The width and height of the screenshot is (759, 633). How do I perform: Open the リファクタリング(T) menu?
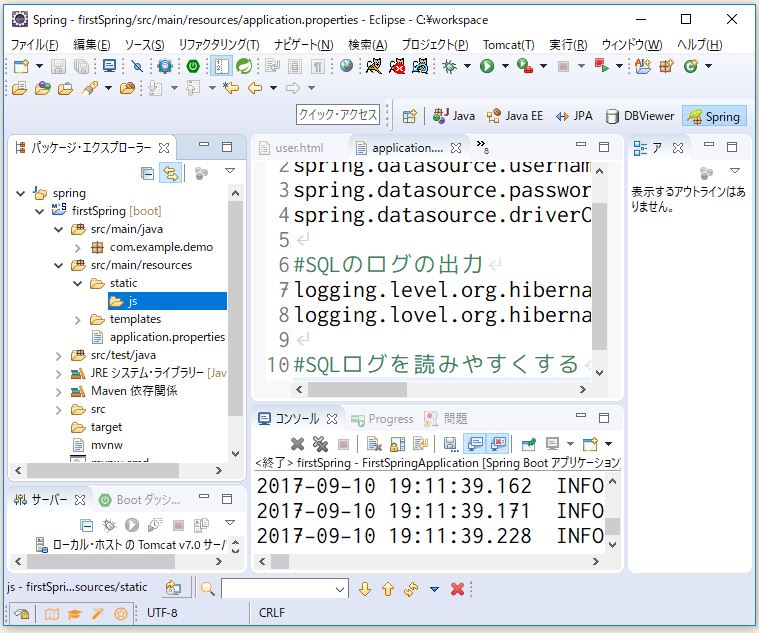tap(219, 45)
